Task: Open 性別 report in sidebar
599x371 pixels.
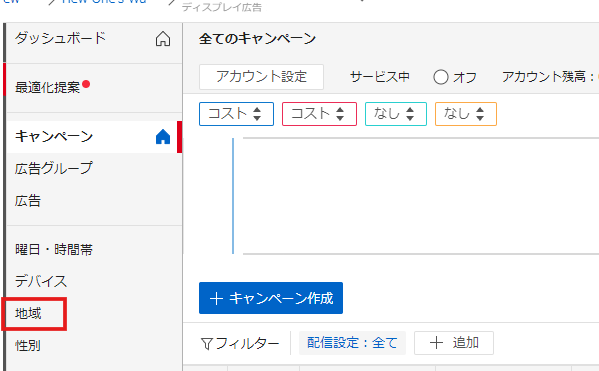Action: pyautogui.click(x=28, y=345)
